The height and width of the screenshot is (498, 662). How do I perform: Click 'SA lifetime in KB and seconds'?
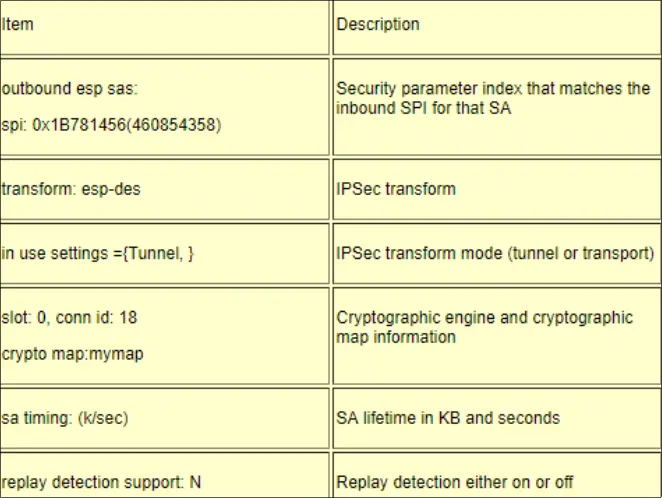coord(448,417)
